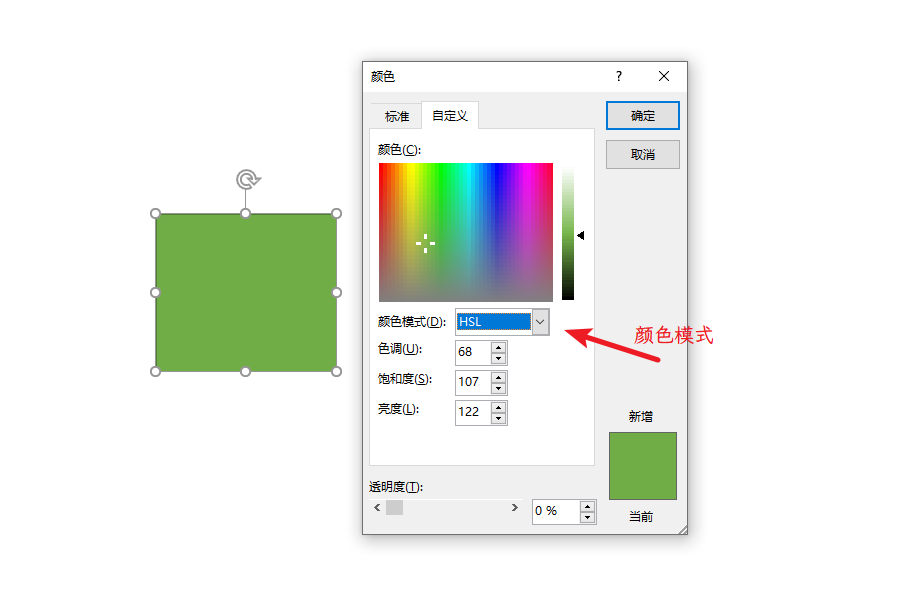Decrease the saturation (饱和度) value with the down arrow
Viewport: 908px width, 601px height.
[x=498, y=388]
